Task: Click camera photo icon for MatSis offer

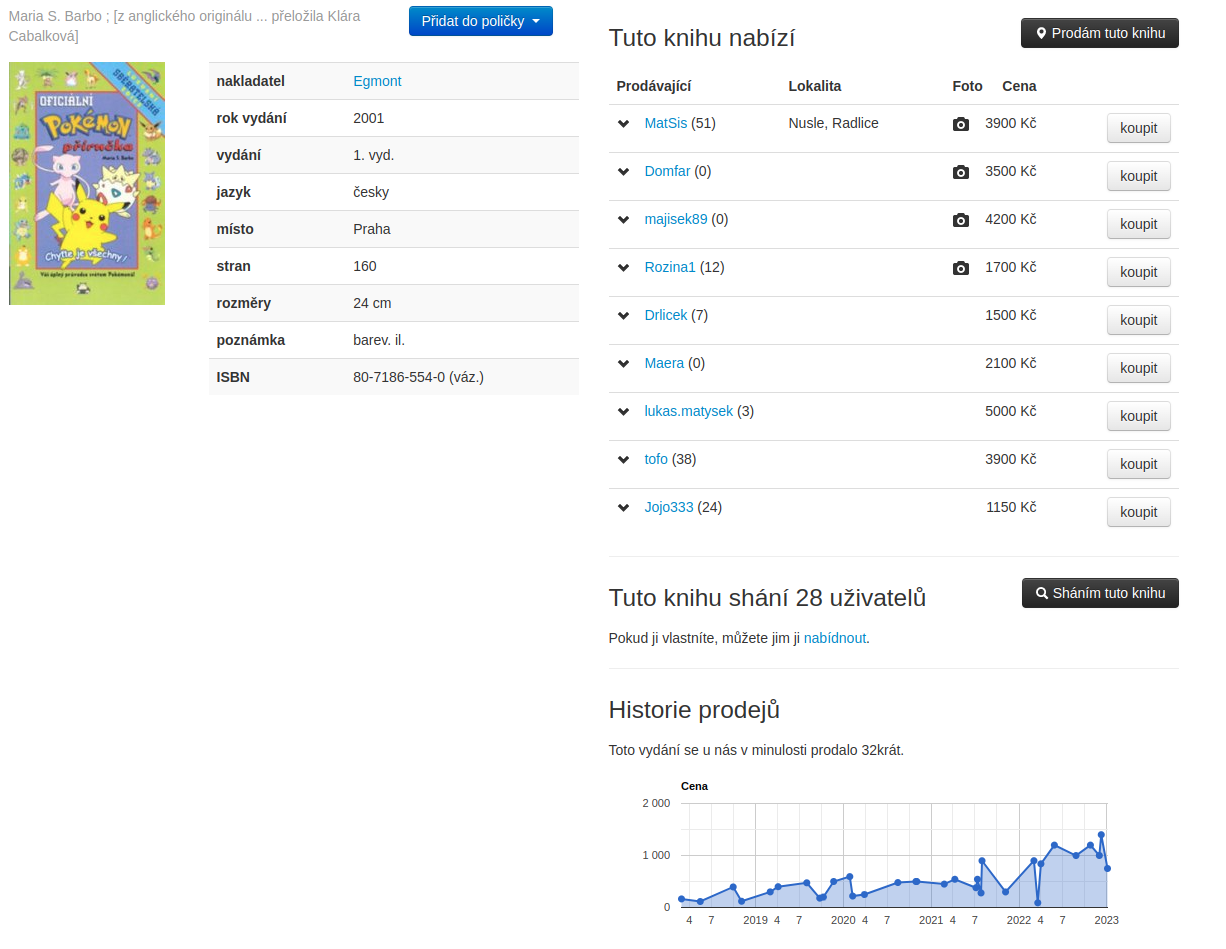Action: pos(960,124)
